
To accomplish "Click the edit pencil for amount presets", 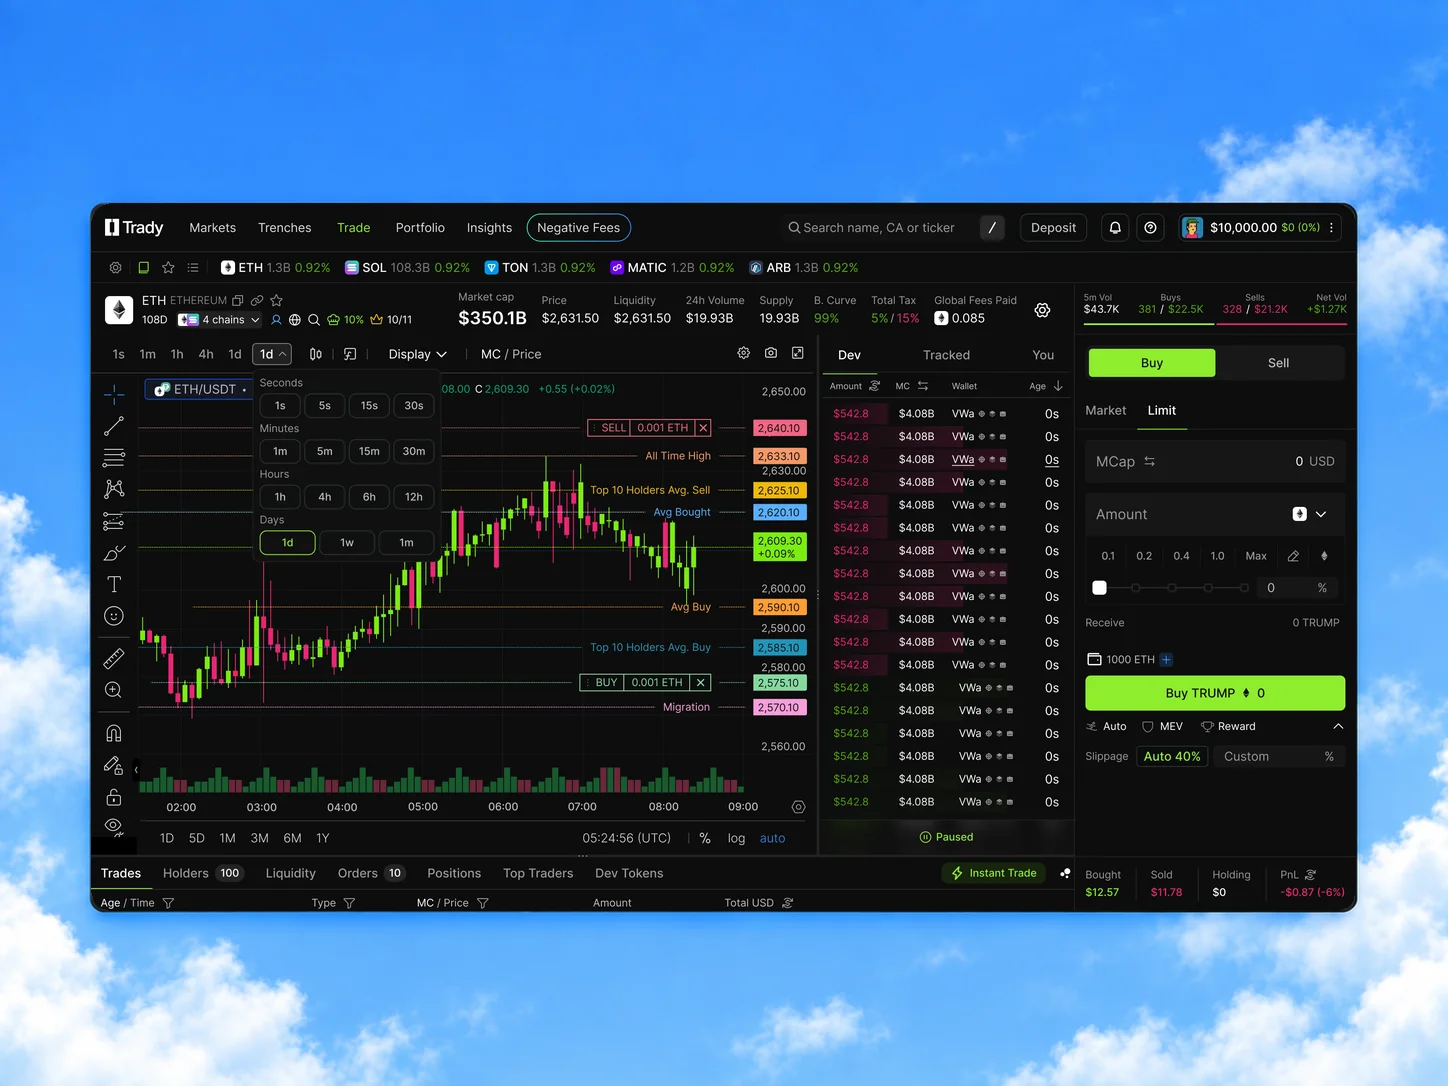I will pyautogui.click(x=1293, y=556).
